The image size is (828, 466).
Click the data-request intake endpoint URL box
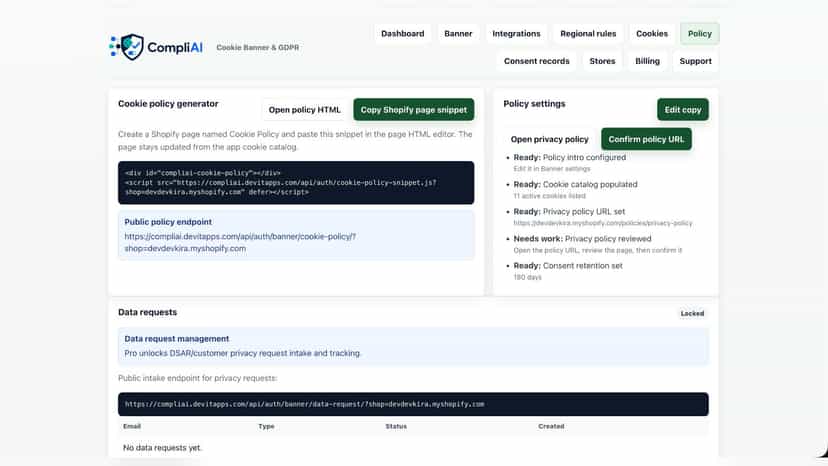(413, 404)
